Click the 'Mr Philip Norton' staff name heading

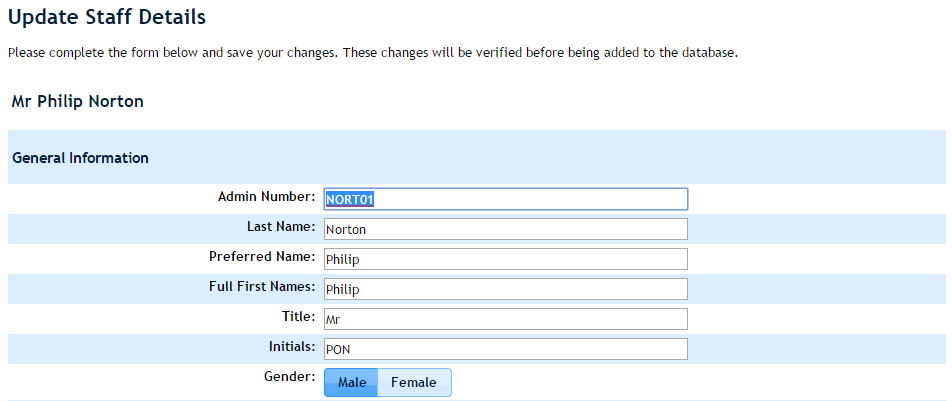(x=77, y=102)
